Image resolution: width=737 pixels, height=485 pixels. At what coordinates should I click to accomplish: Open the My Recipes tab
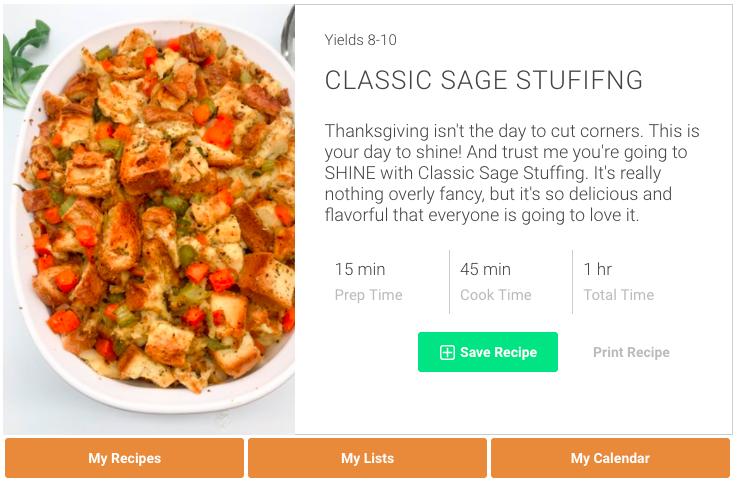pos(124,458)
